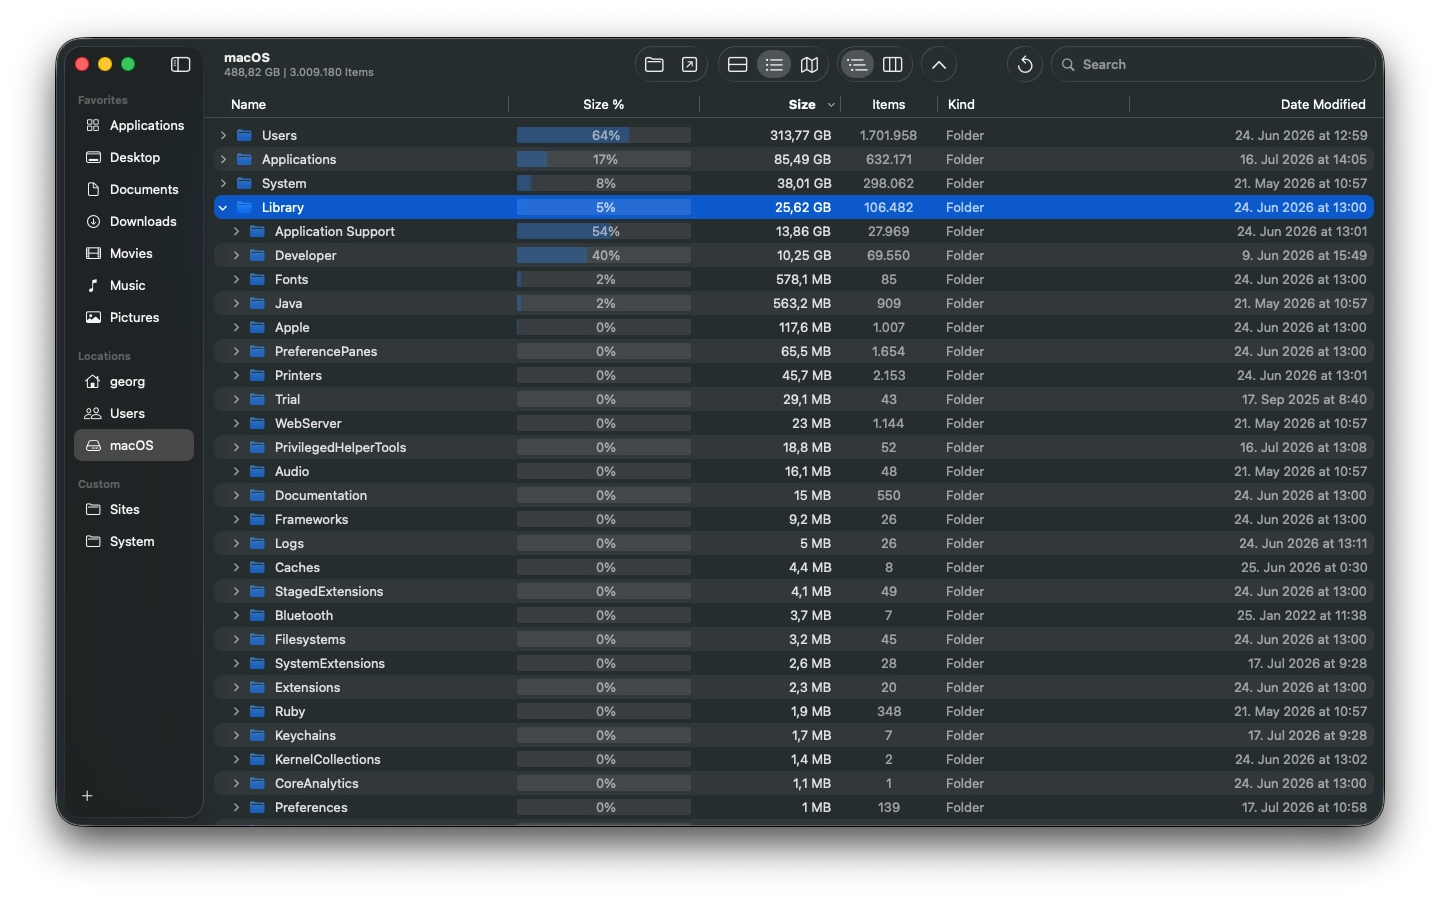Expand the System folder row in the list
Image resolution: width=1440 pixels, height=900 pixels.
[223, 183]
